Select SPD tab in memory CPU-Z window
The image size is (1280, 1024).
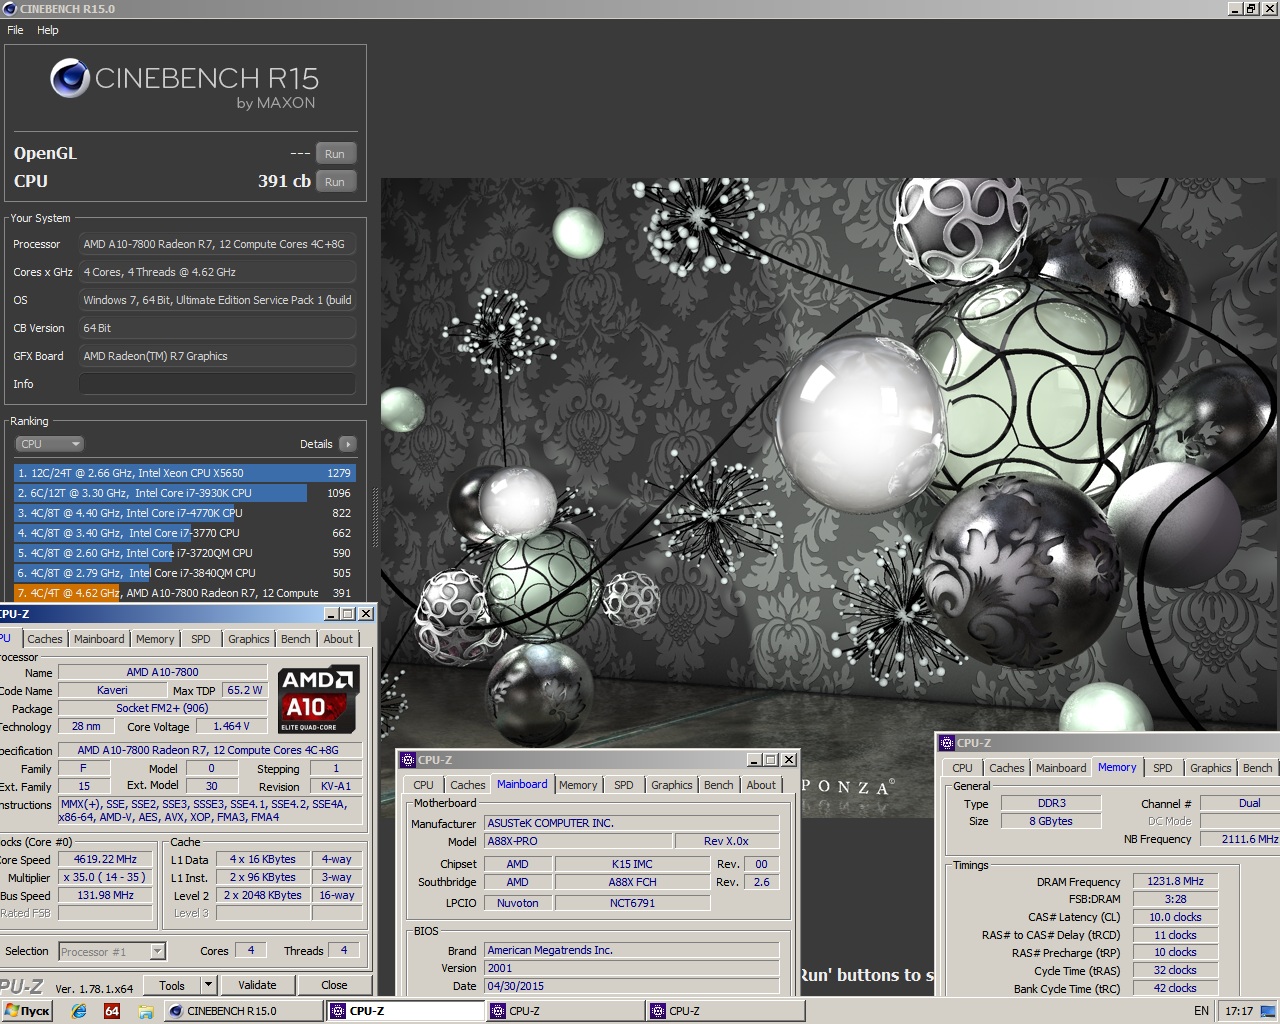point(1163,768)
